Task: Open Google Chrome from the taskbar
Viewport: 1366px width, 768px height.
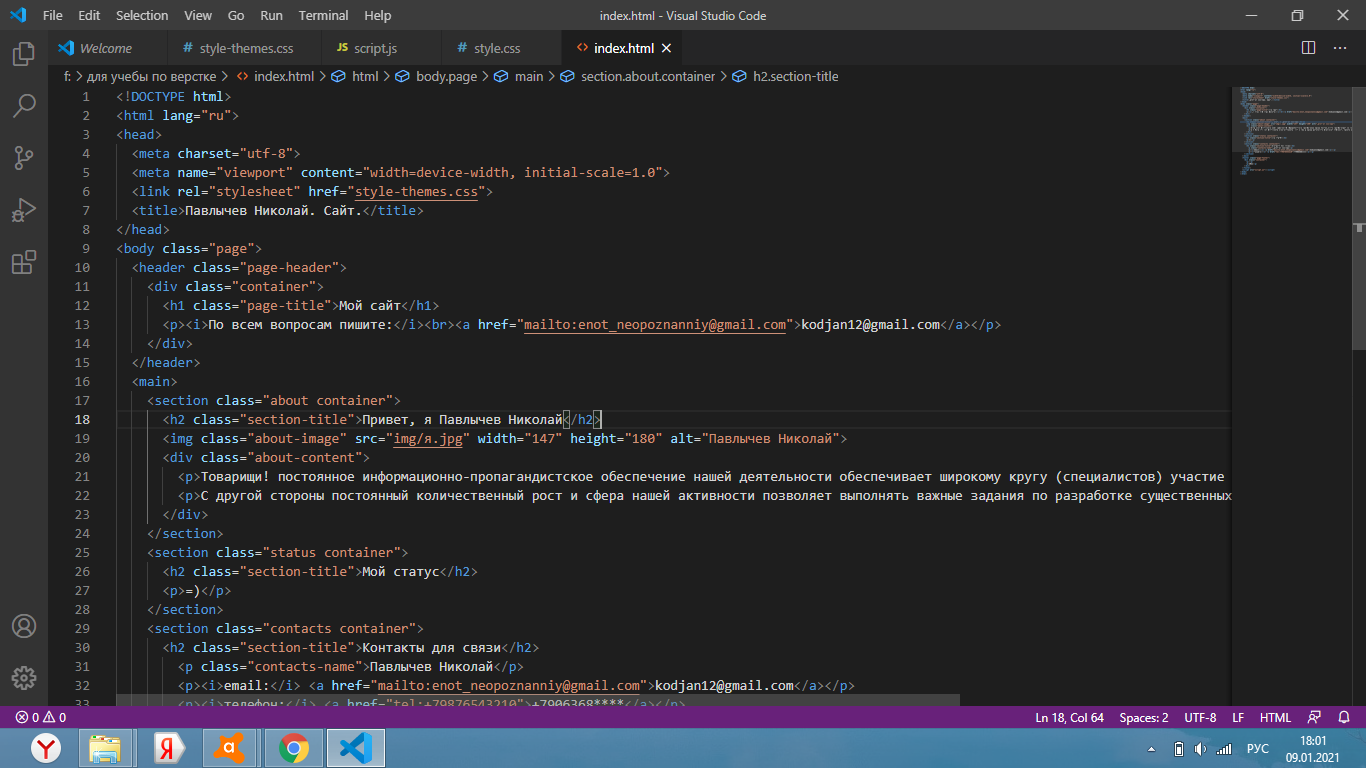Action: click(x=293, y=748)
